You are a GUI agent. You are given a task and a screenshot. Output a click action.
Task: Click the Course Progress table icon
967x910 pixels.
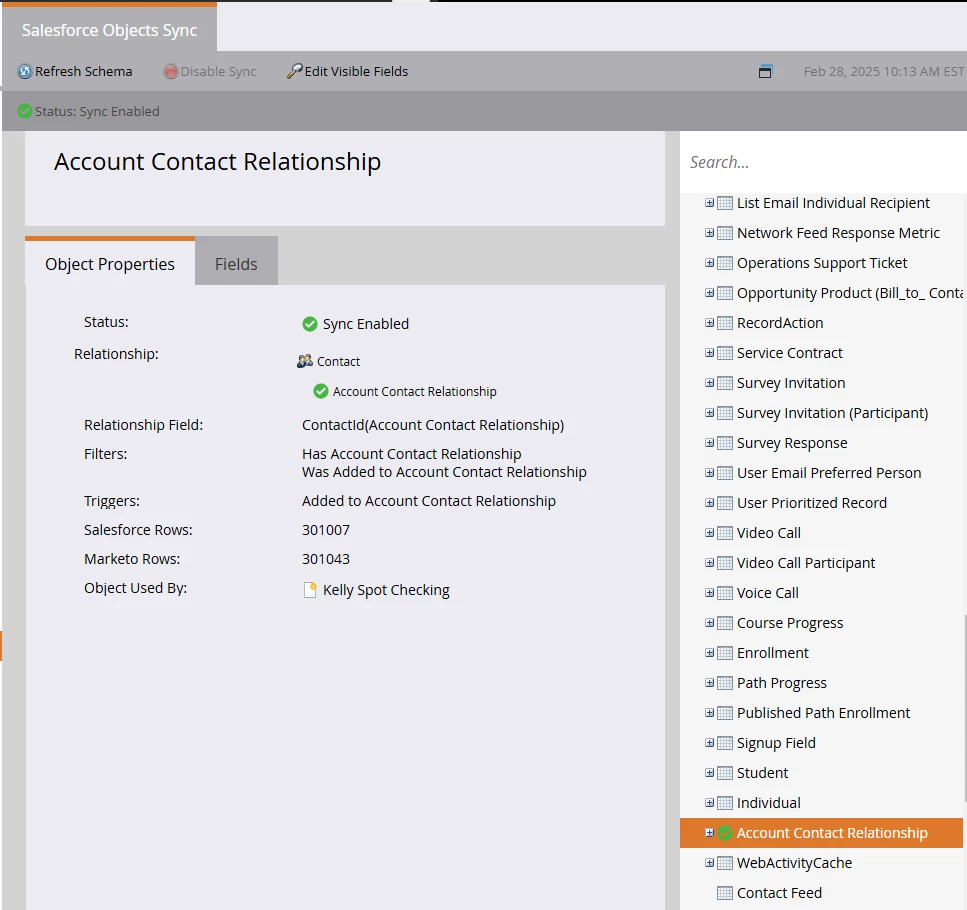[725, 623]
